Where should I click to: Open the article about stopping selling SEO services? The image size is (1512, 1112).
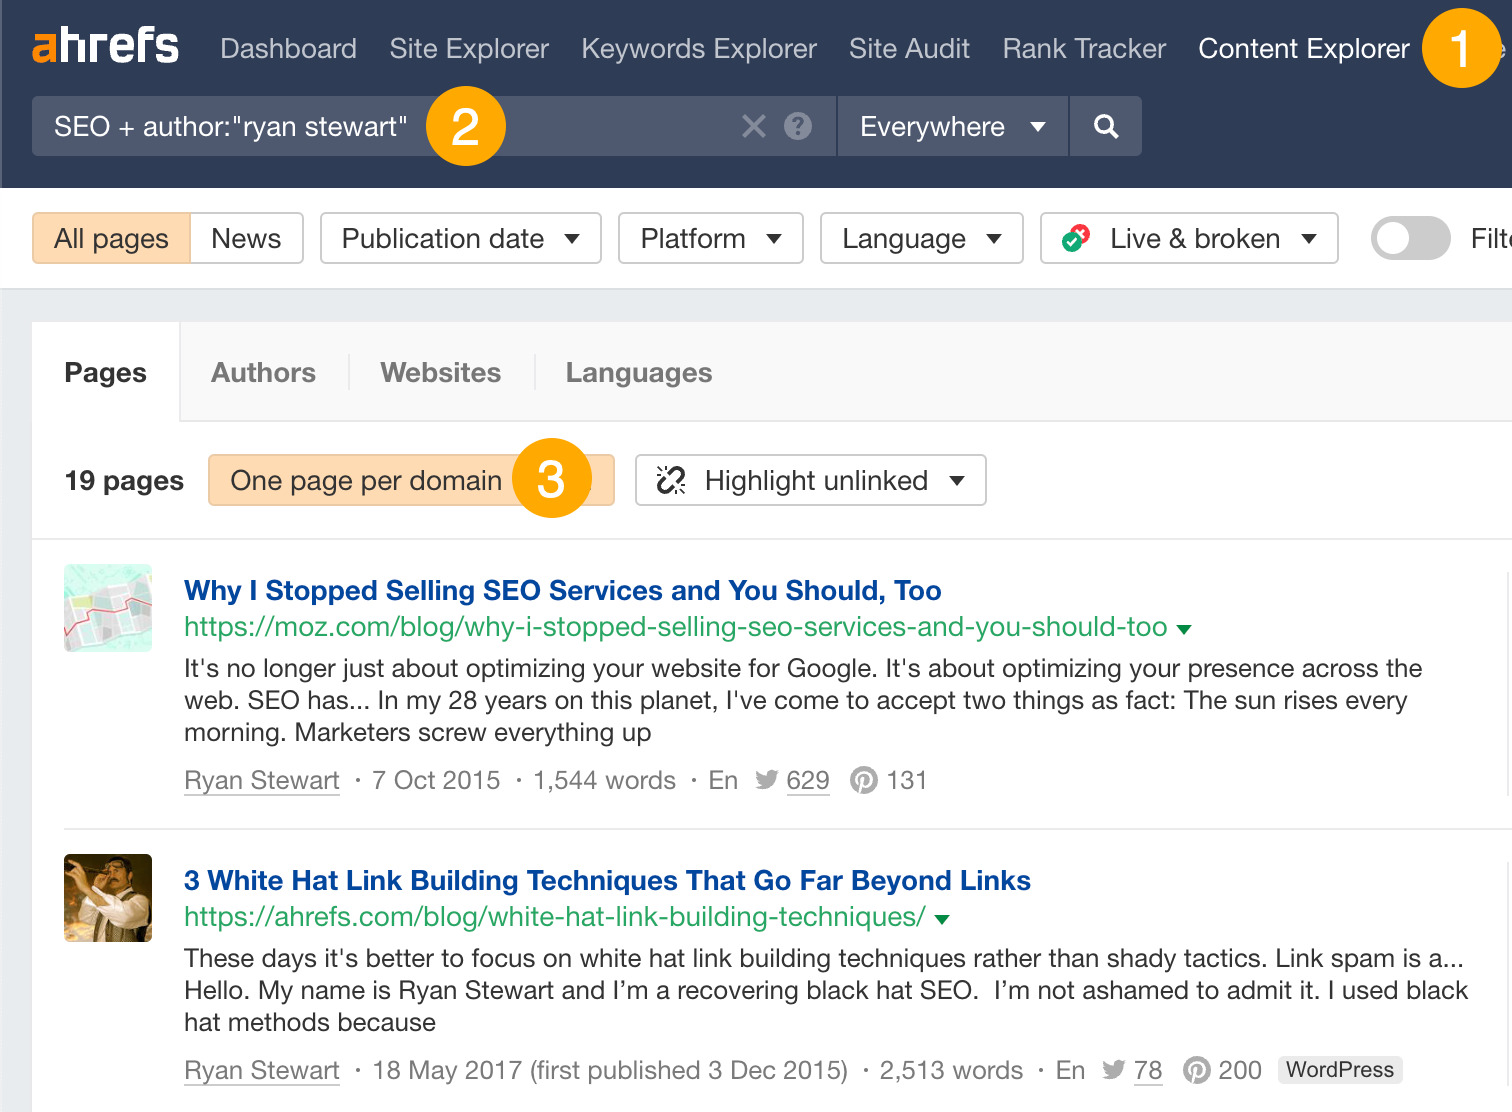tap(562, 590)
